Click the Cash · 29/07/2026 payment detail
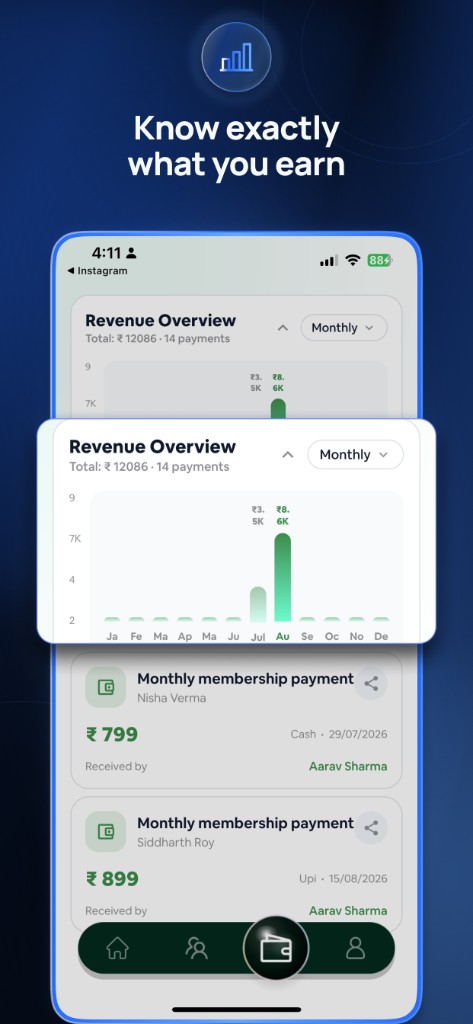The height and width of the screenshot is (1024, 473). pyautogui.click(x=339, y=735)
